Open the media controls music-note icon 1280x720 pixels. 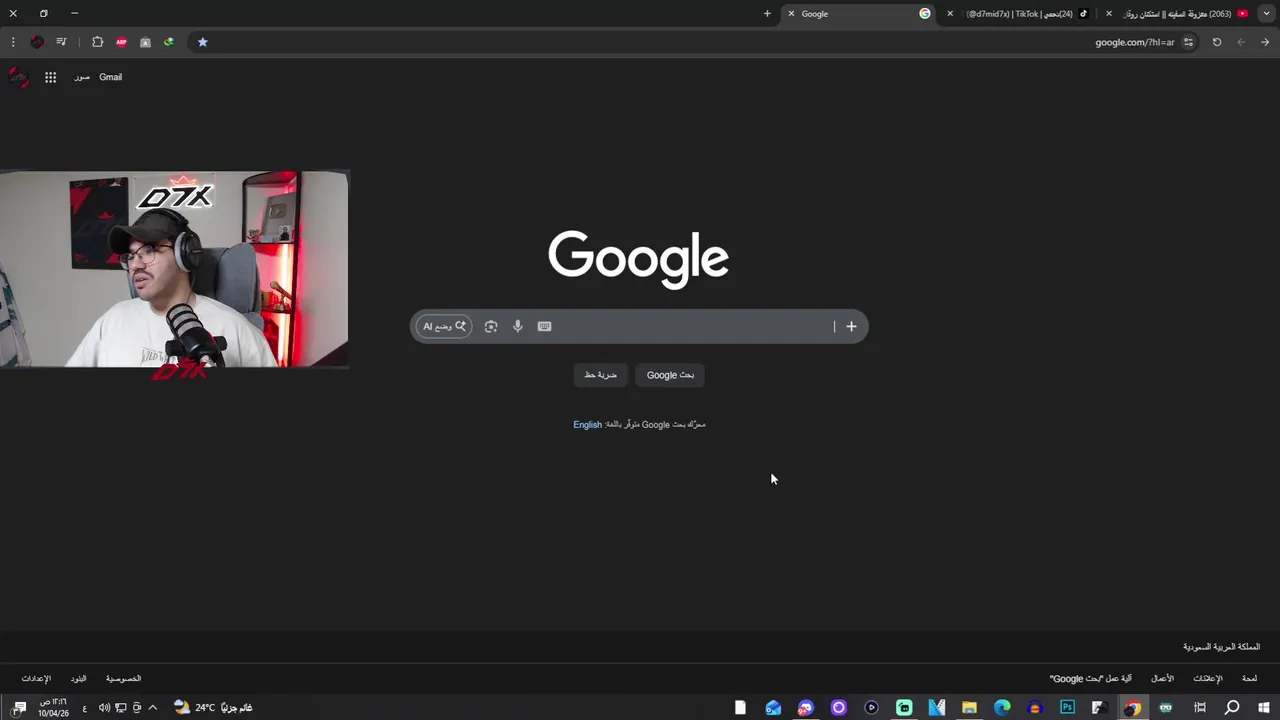(x=61, y=42)
